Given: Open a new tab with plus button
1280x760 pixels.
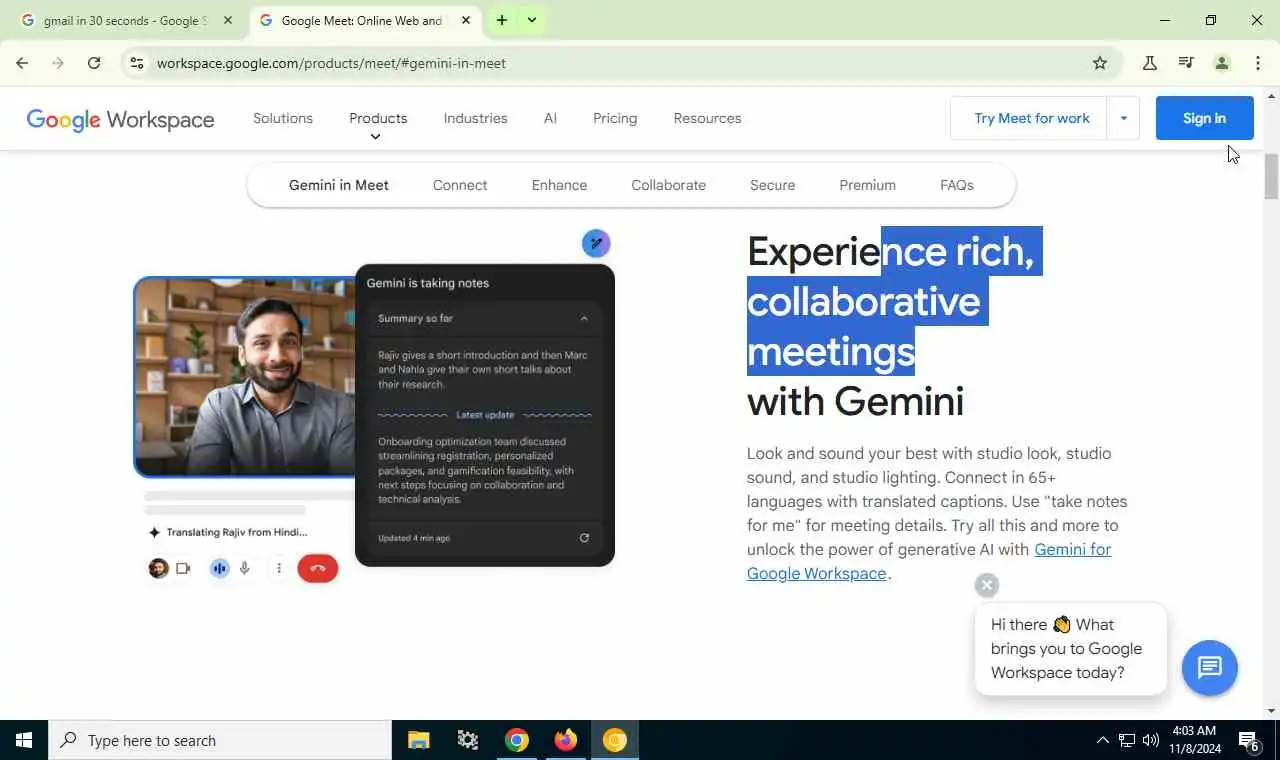Looking at the screenshot, I should coord(502,20).
